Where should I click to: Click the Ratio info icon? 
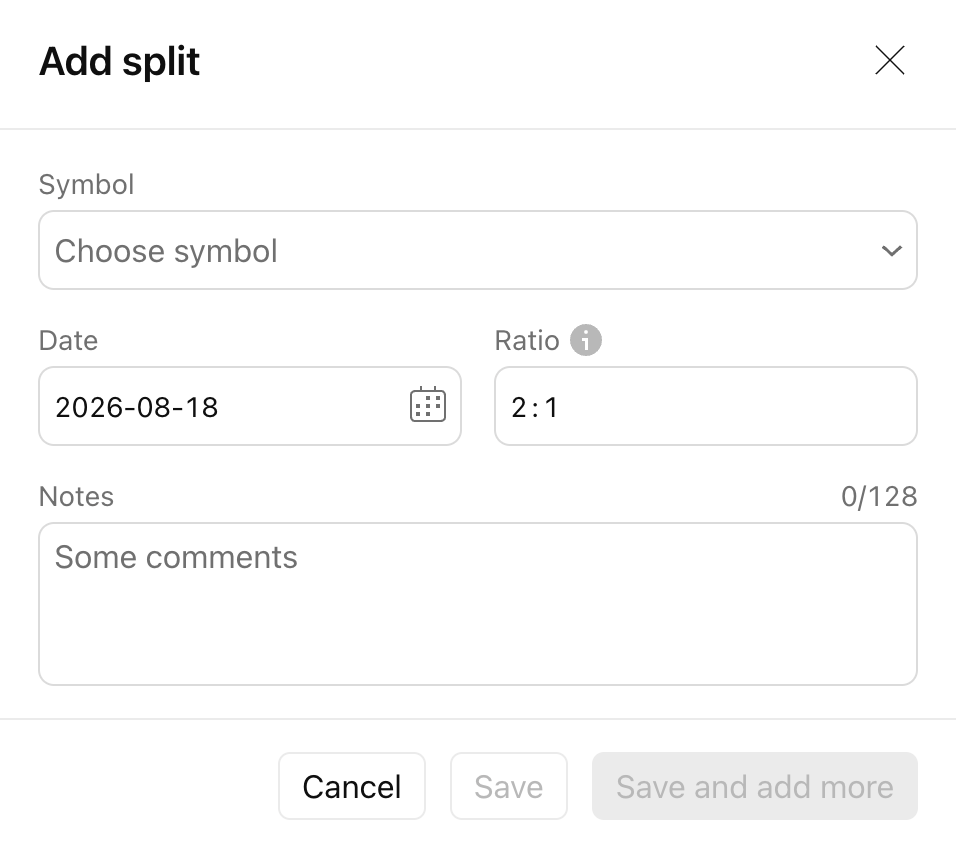[x=586, y=340]
